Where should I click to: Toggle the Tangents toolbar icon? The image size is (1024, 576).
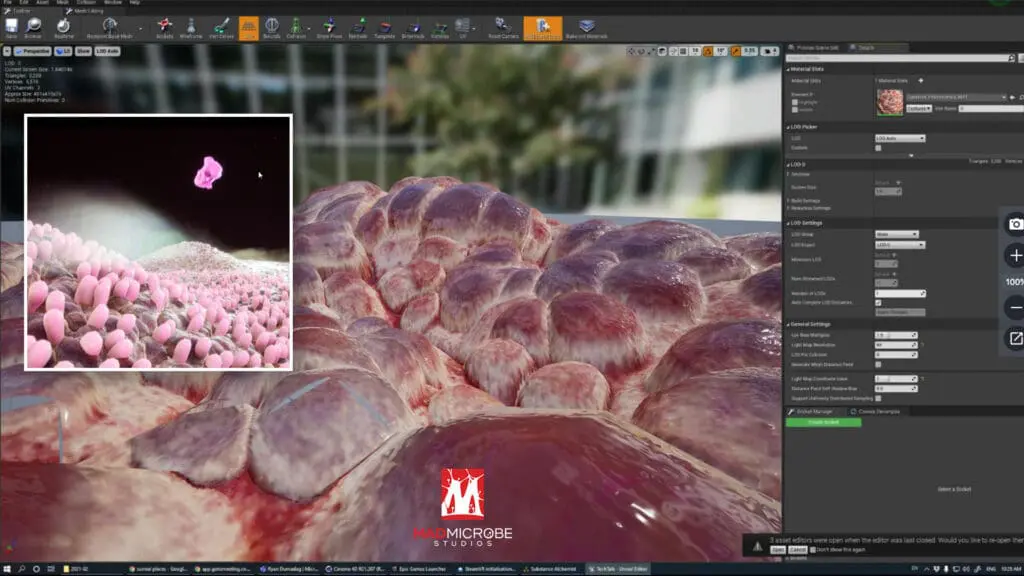385,27
